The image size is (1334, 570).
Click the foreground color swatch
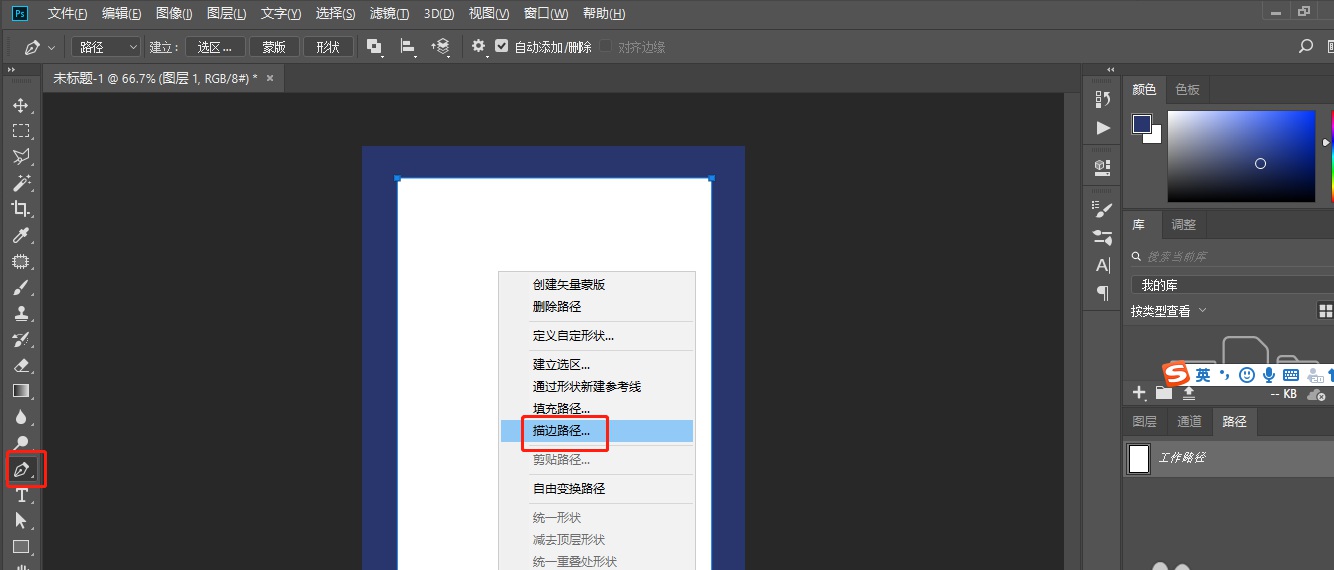click(x=1142, y=124)
